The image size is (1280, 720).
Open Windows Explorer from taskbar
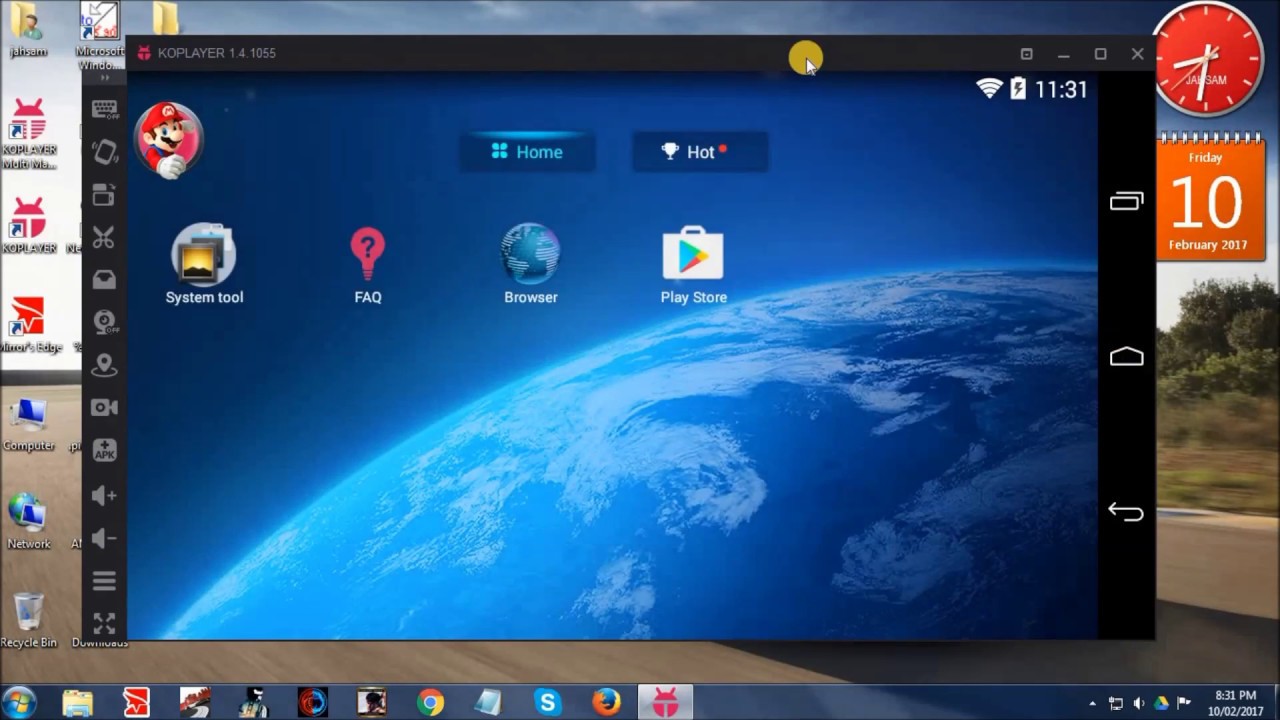tap(77, 703)
